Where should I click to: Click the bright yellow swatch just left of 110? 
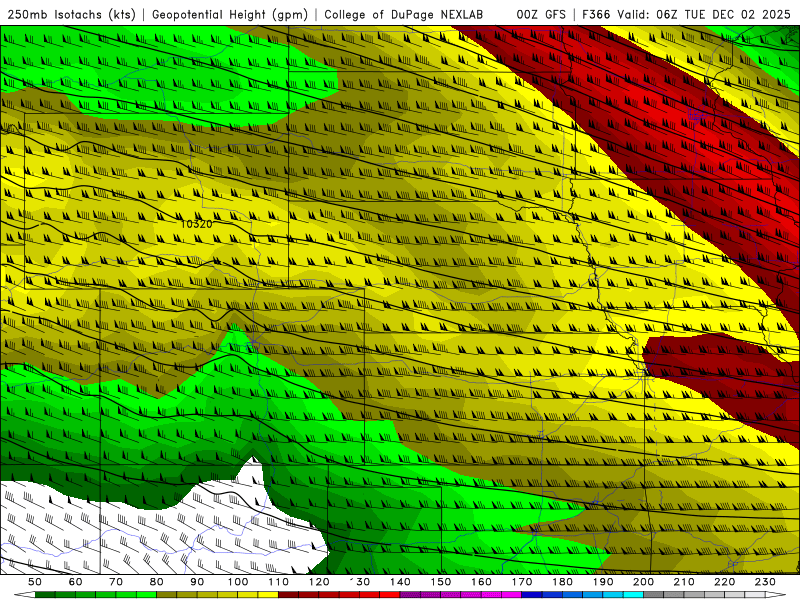click(268, 595)
